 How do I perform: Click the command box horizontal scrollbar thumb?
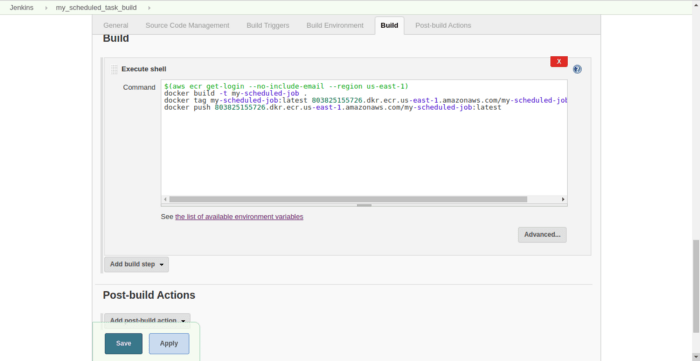point(348,199)
